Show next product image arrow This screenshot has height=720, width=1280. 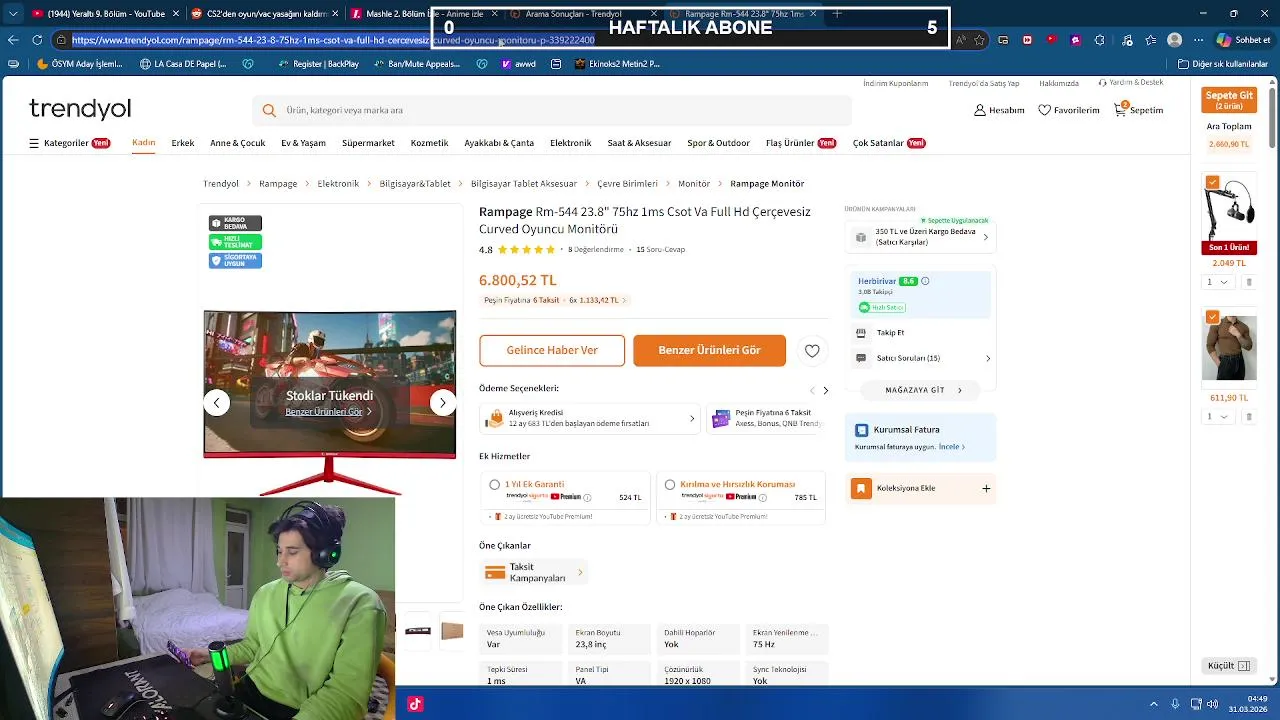pos(443,402)
